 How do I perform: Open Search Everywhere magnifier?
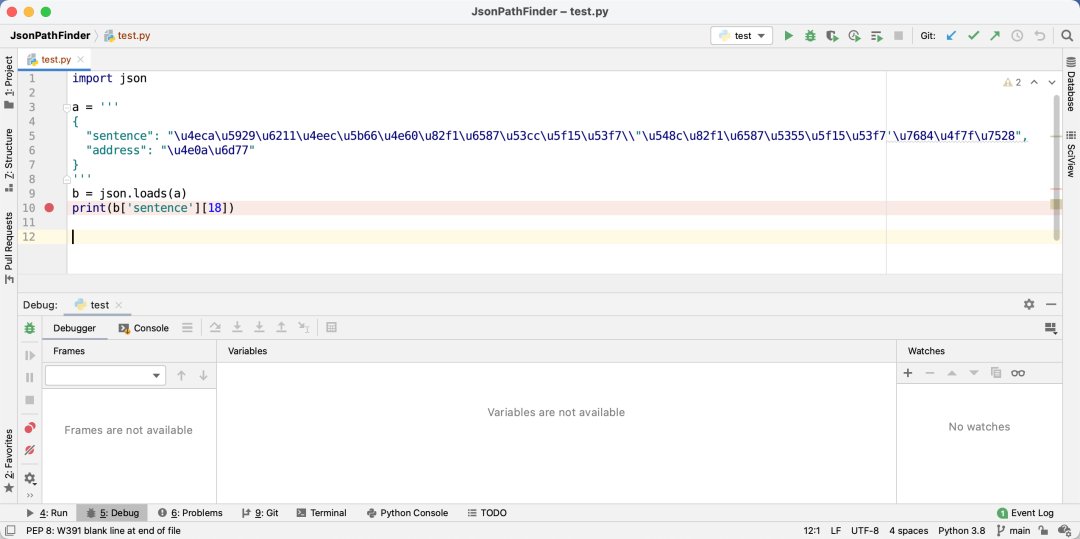(x=1068, y=35)
